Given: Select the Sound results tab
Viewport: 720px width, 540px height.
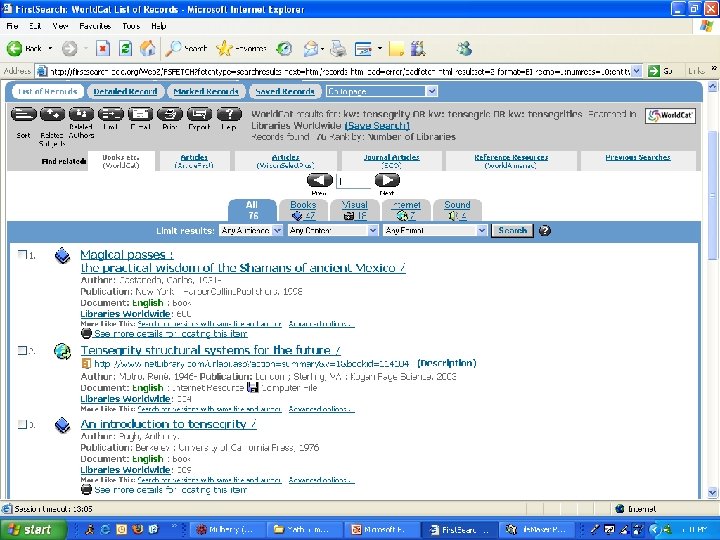Looking at the screenshot, I should 457,210.
